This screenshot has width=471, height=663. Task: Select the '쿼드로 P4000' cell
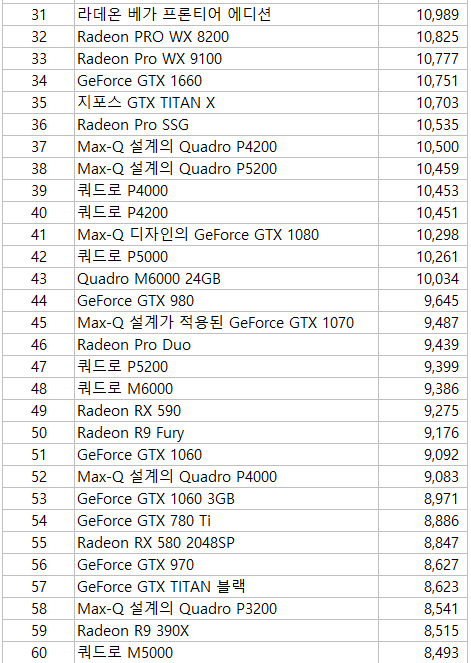[226, 191]
